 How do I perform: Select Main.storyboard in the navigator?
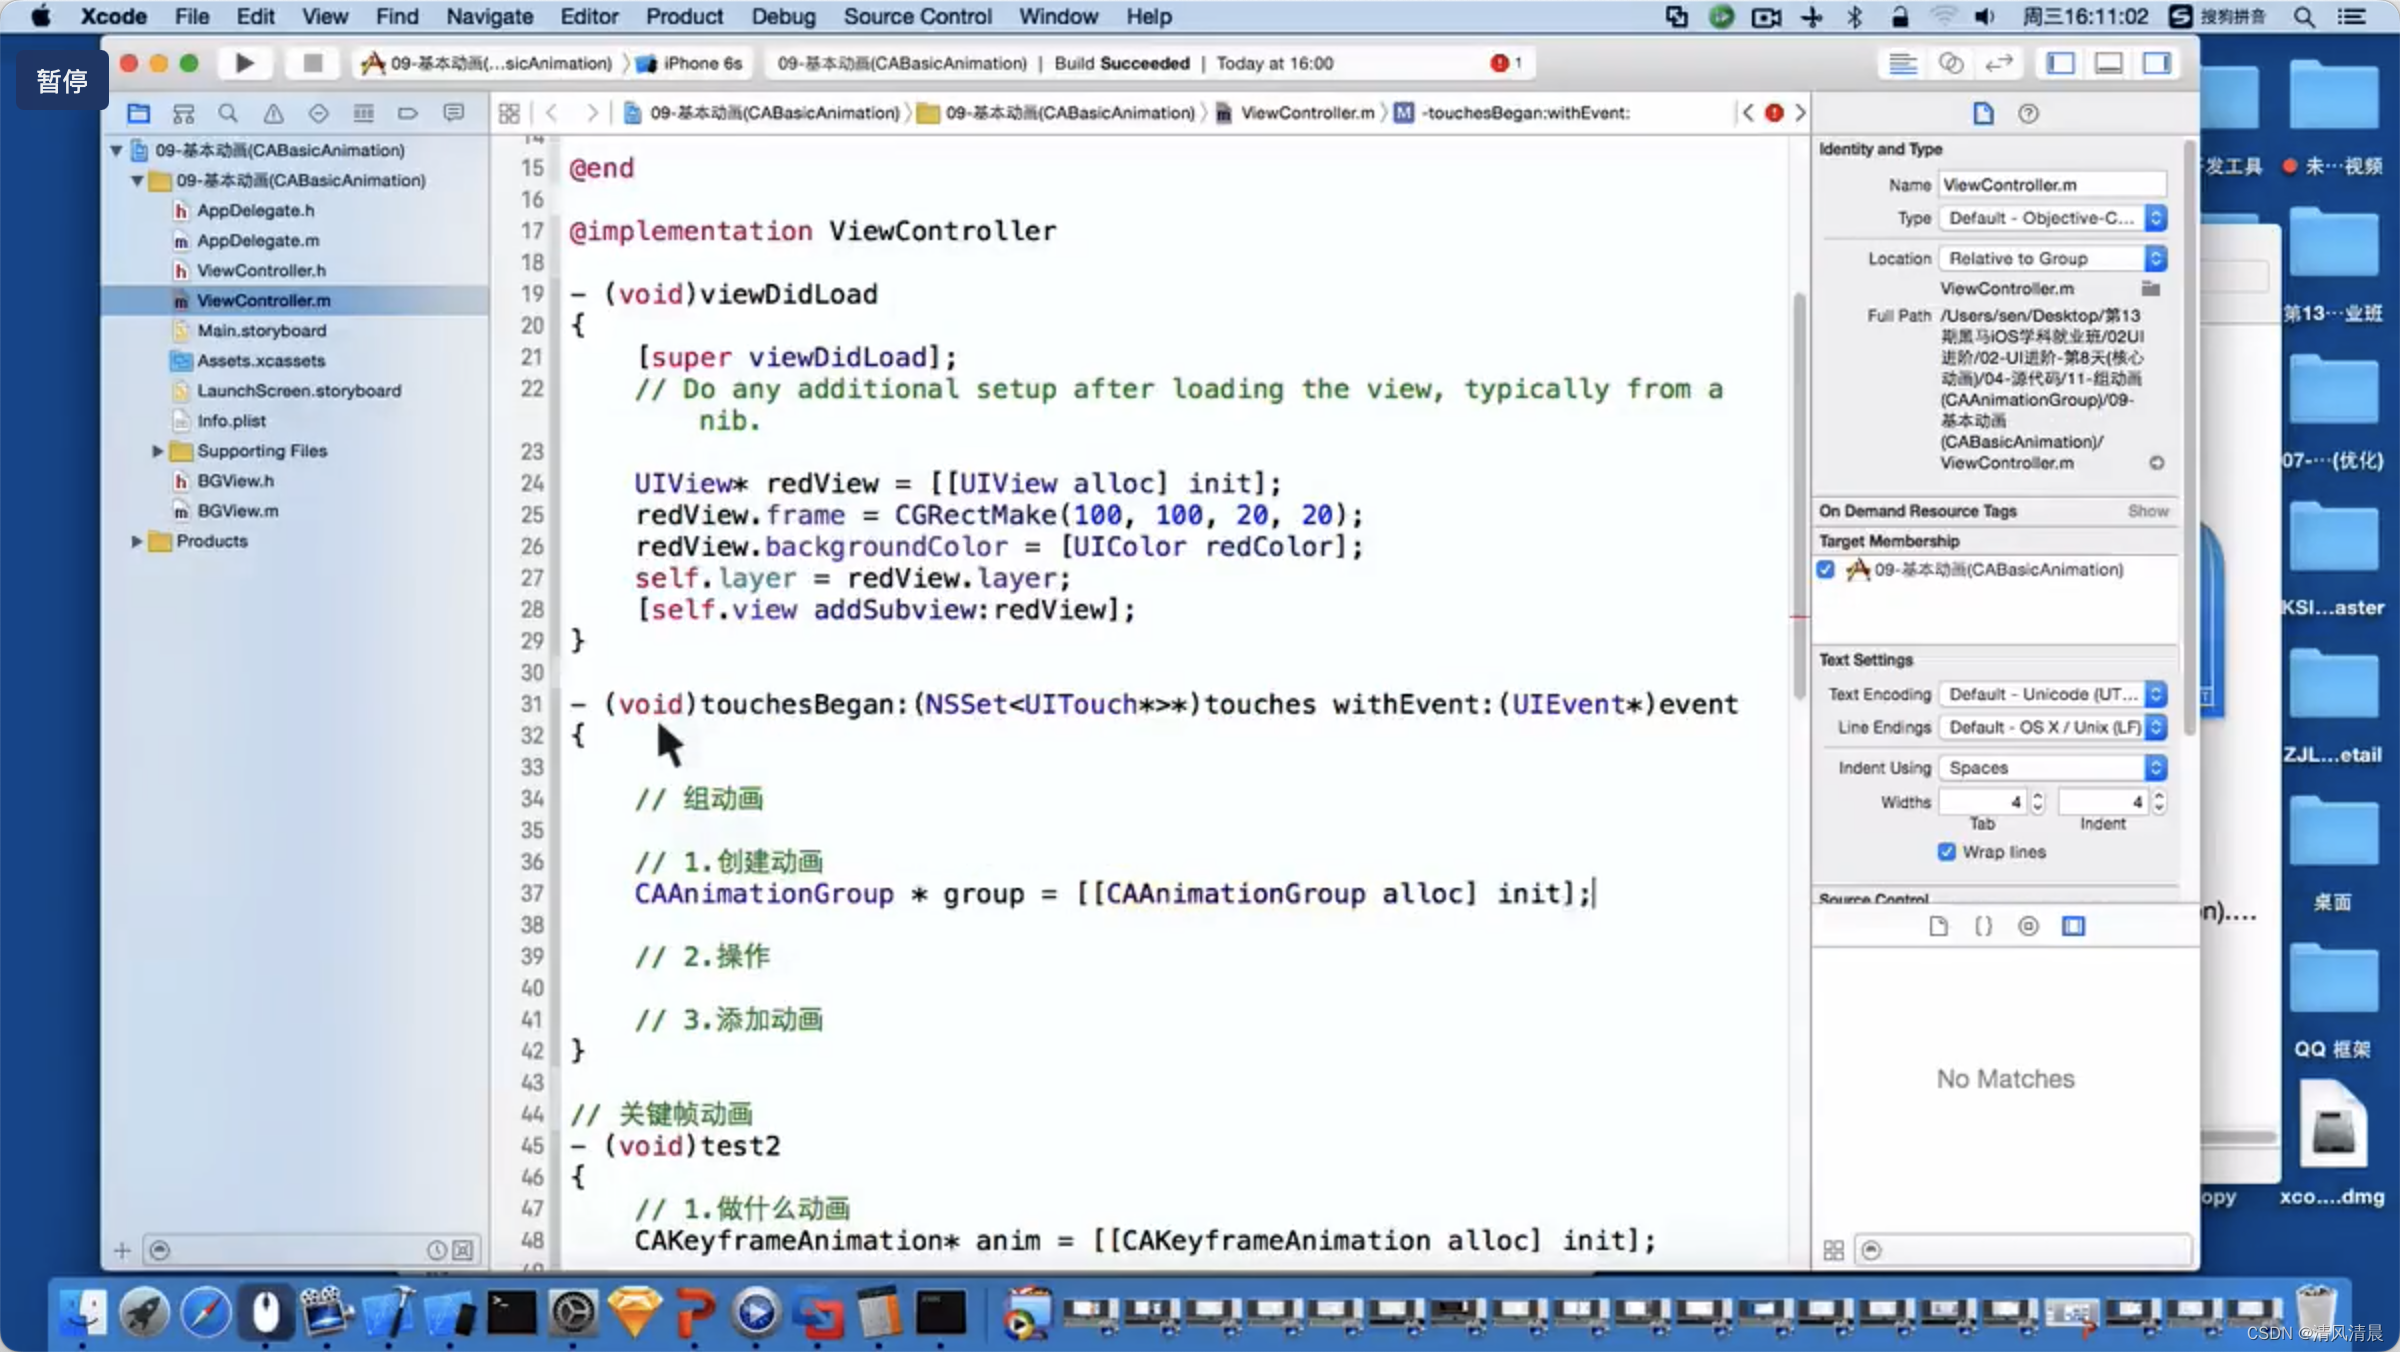[x=261, y=330]
